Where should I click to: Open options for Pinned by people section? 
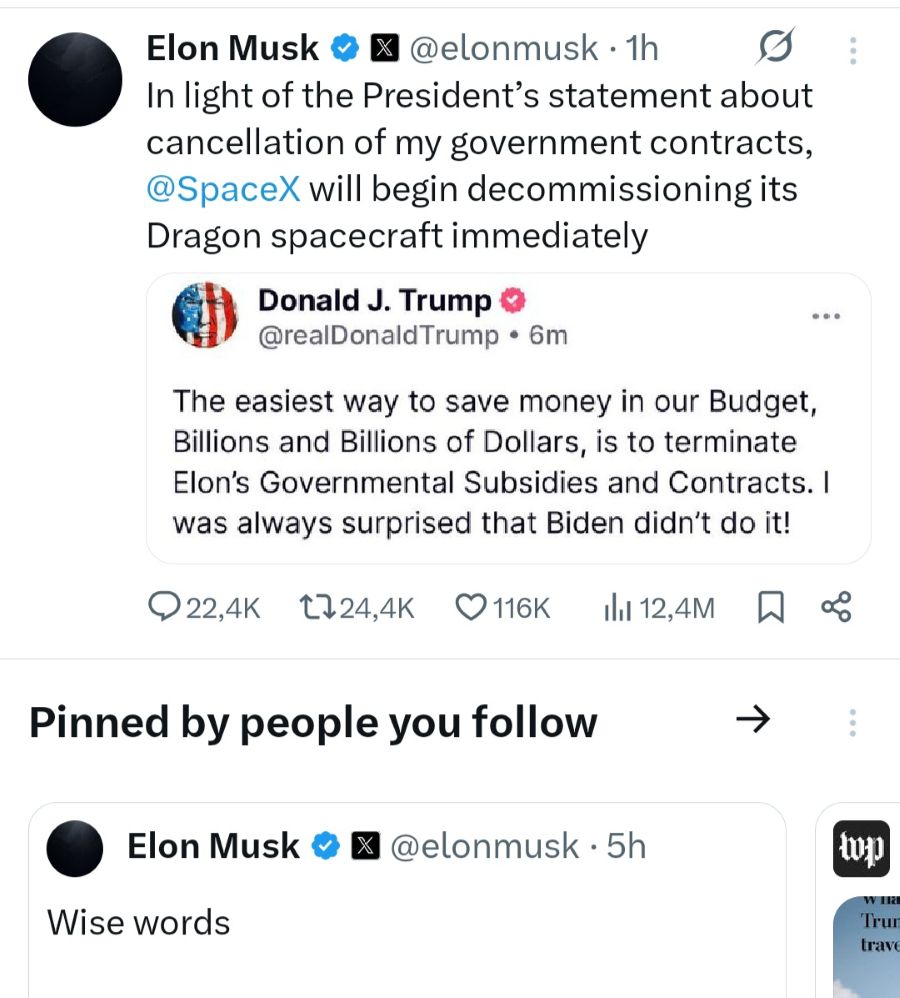(852, 722)
